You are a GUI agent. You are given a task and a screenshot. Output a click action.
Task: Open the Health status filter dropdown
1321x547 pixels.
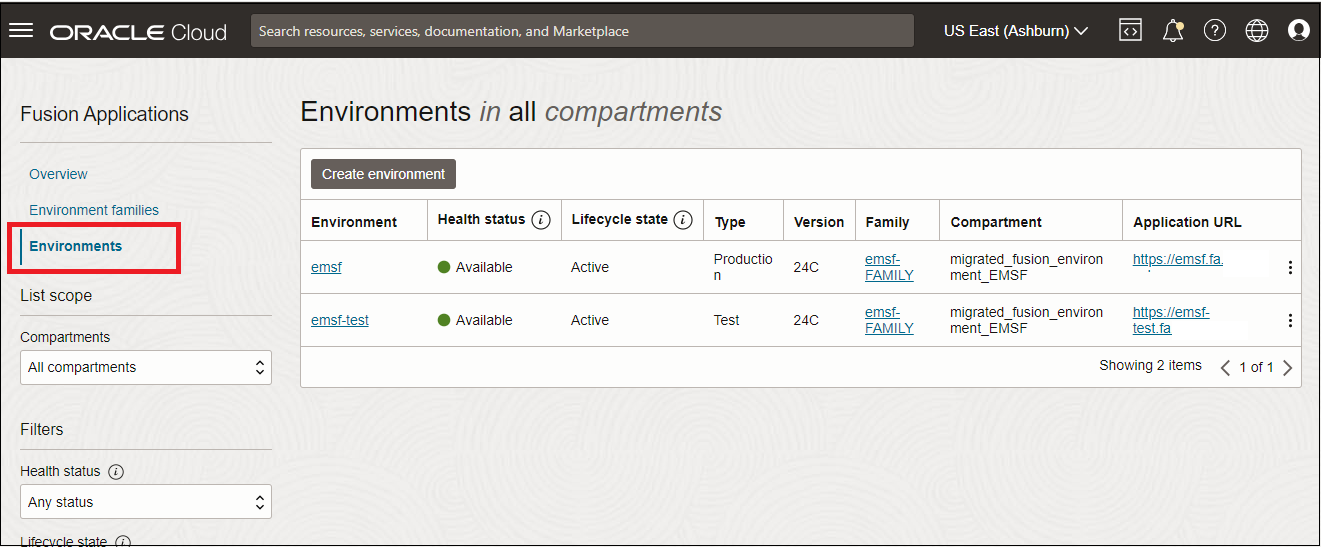click(x=146, y=502)
